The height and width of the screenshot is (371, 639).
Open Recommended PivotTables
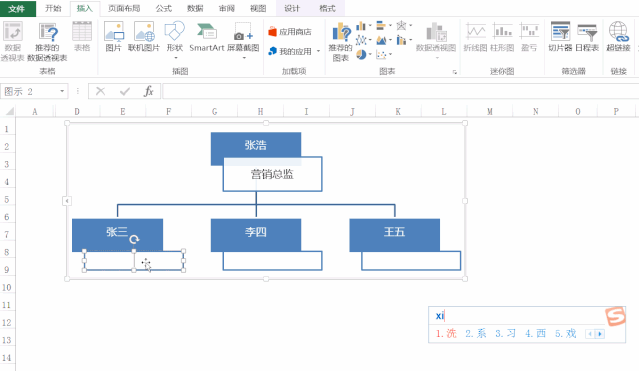pyautogui.click(x=47, y=42)
